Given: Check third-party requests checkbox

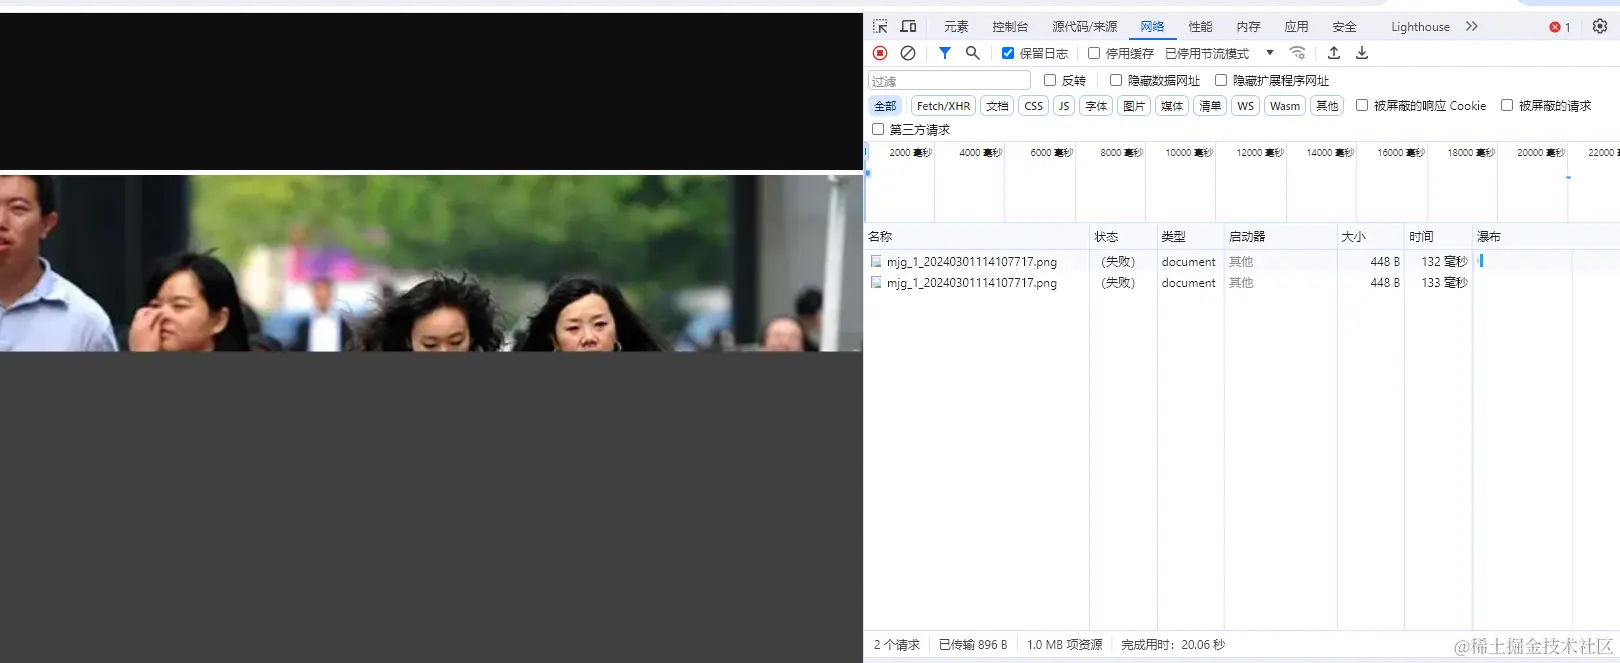Looking at the screenshot, I should (878, 129).
